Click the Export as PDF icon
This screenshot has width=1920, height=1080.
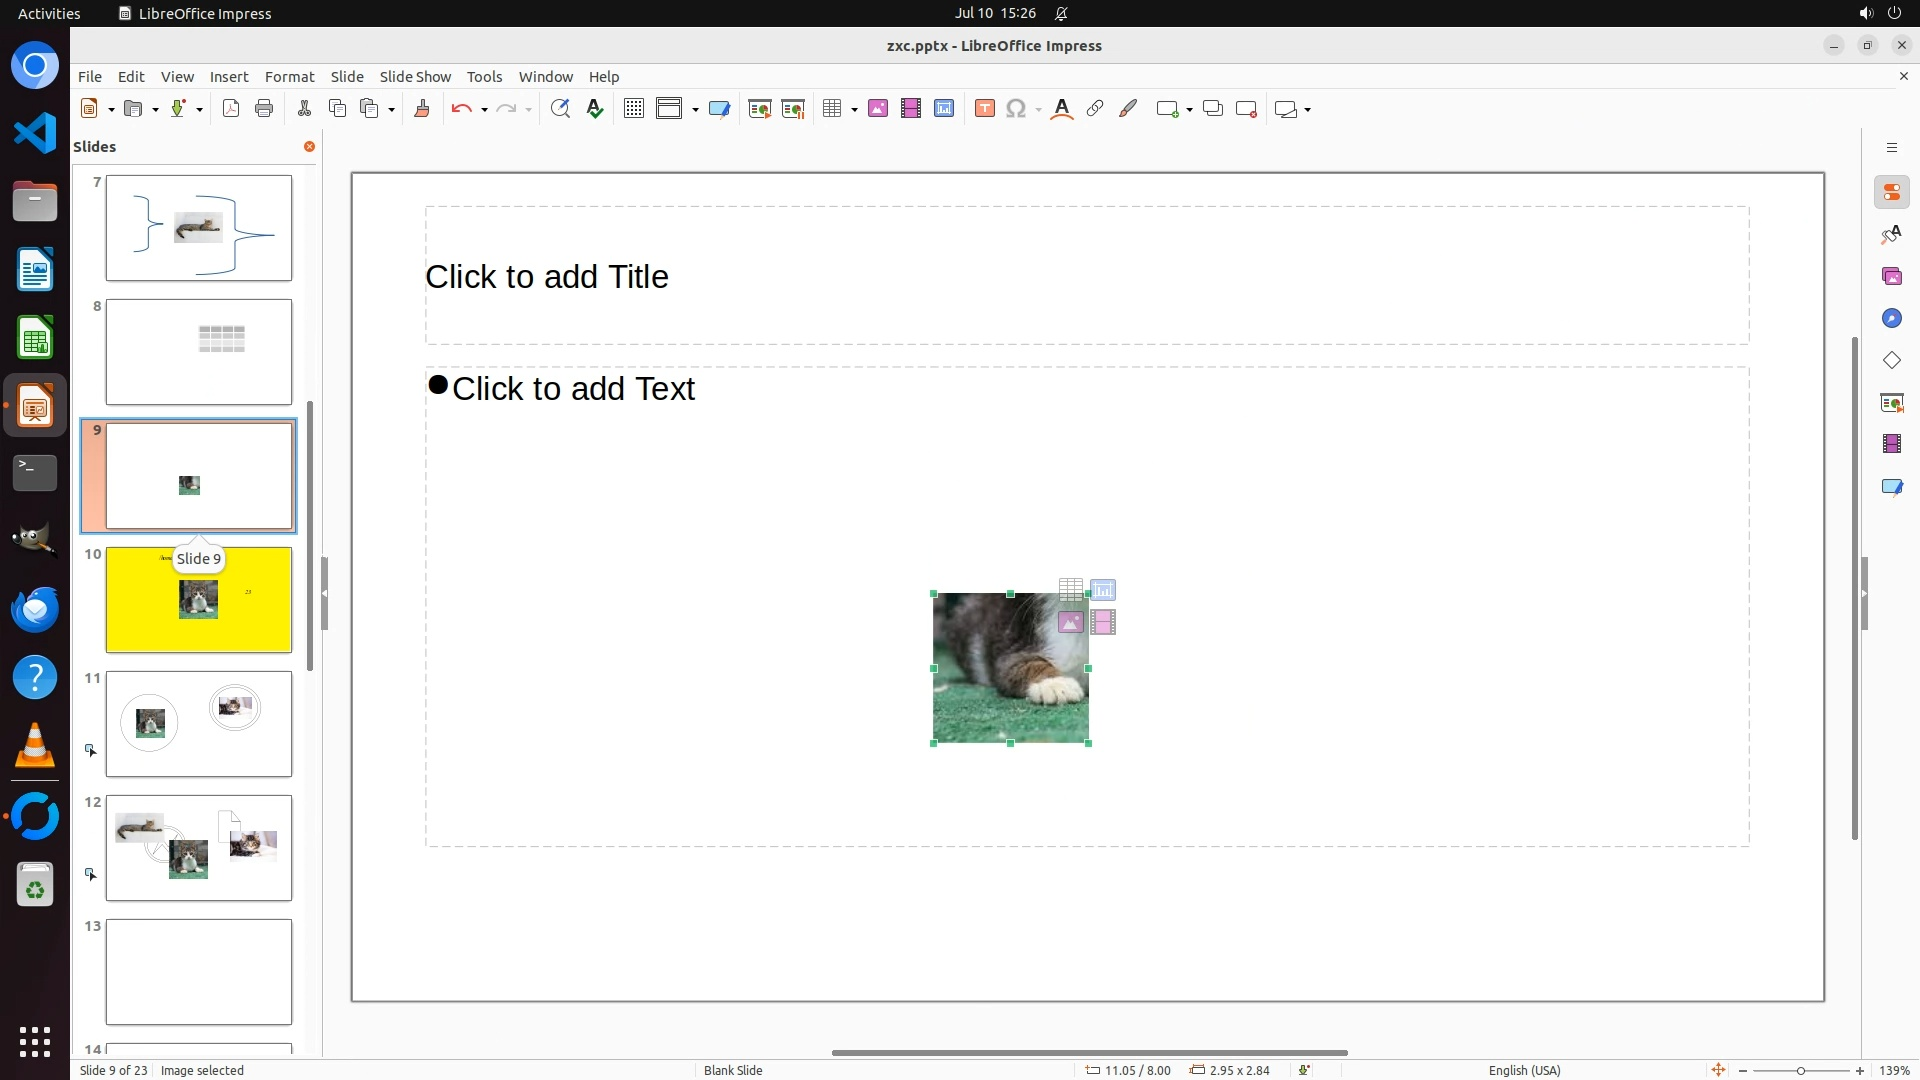tap(231, 109)
